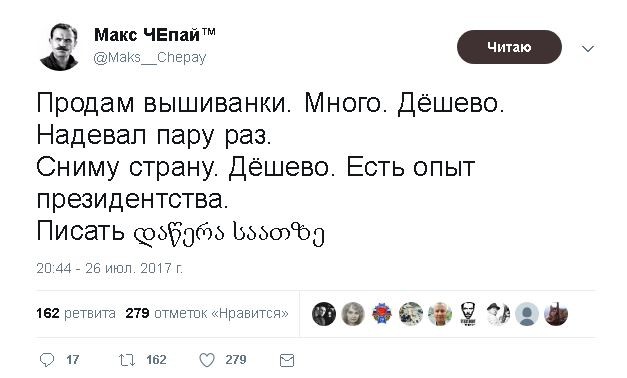Open first liker avatar with dark photo
This screenshot has height=378, width=627.
pyautogui.click(x=323, y=314)
